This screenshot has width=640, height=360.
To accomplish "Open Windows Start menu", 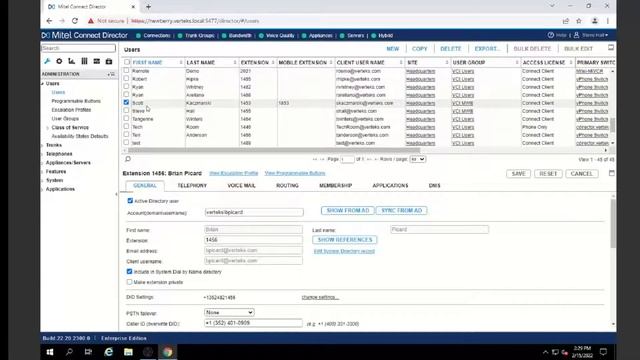I will (50, 352).
